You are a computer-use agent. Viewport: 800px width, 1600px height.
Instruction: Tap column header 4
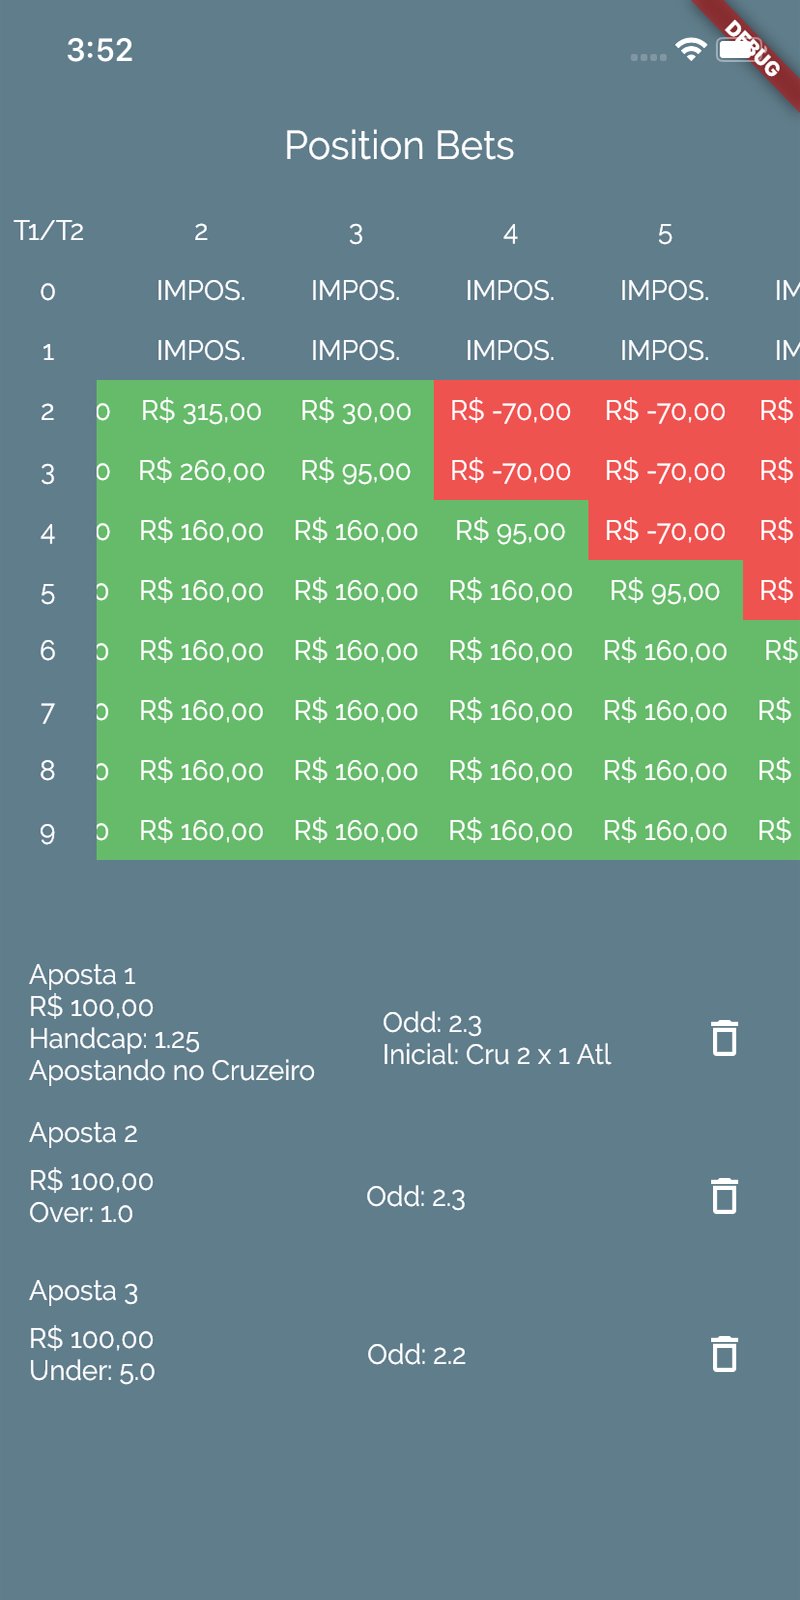tap(510, 234)
